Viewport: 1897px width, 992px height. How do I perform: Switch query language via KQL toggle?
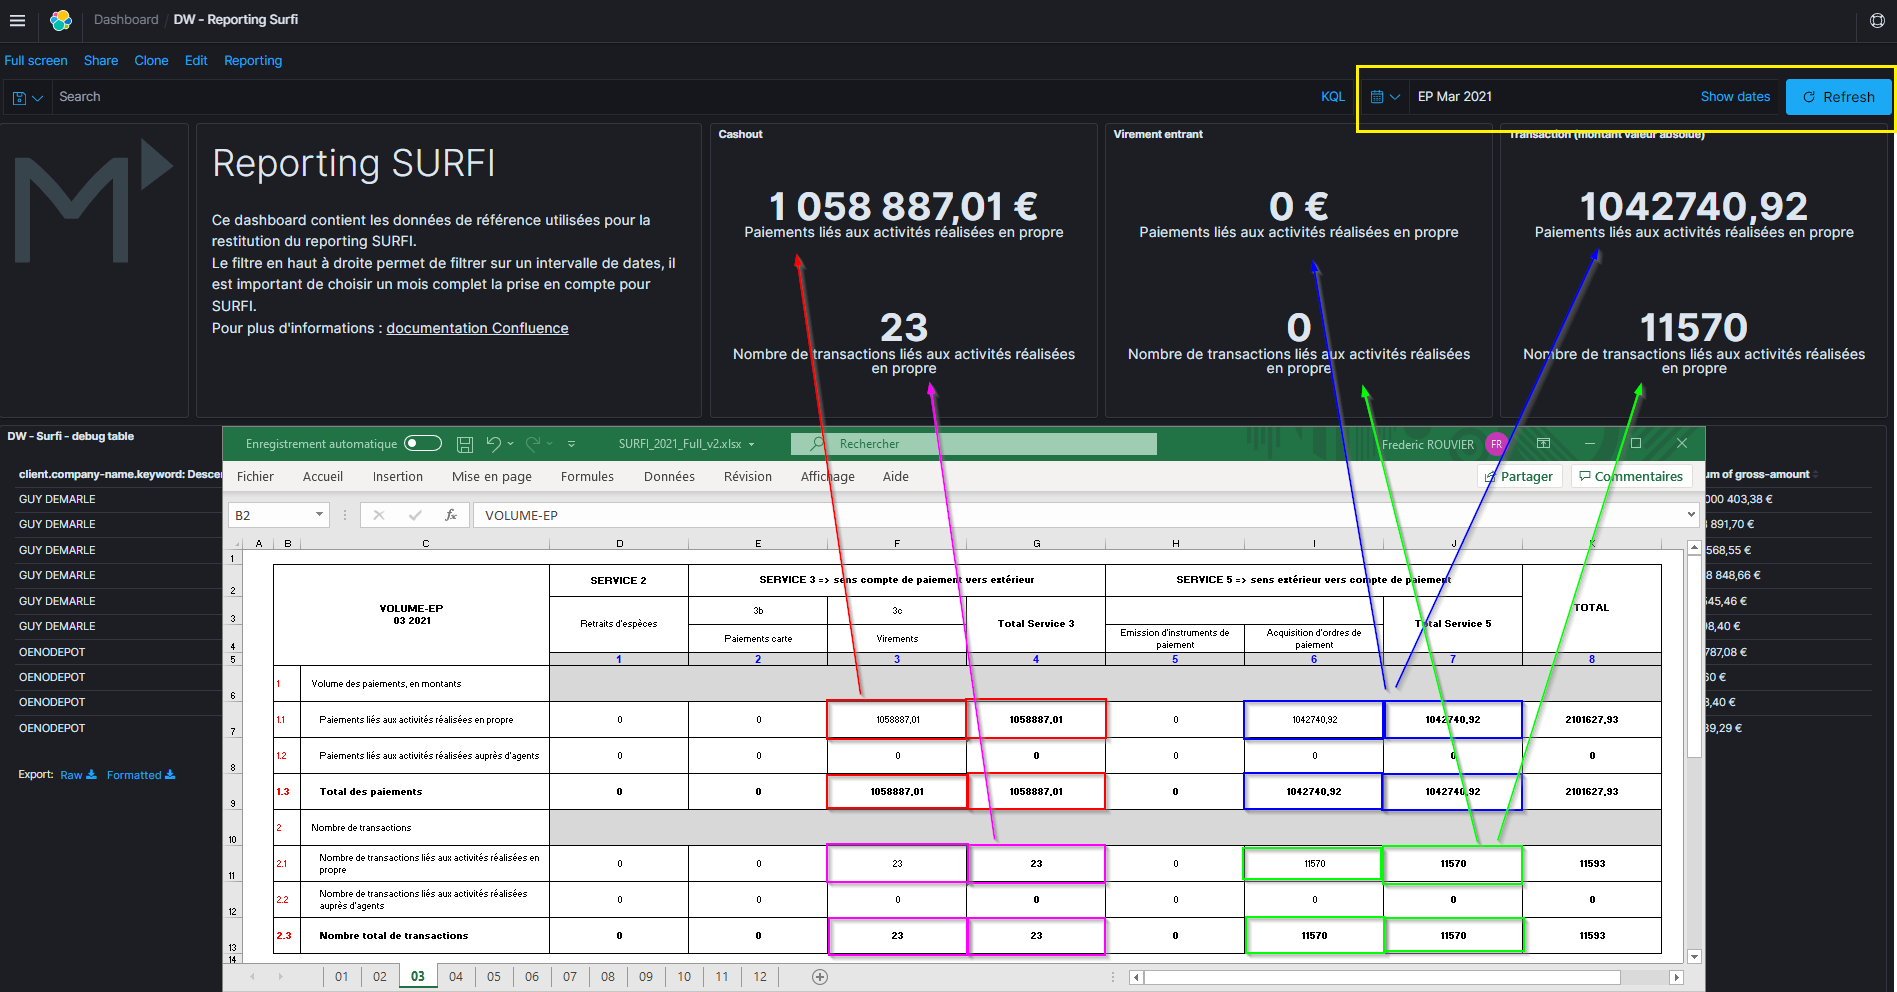pyautogui.click(x=1332, y=97)
